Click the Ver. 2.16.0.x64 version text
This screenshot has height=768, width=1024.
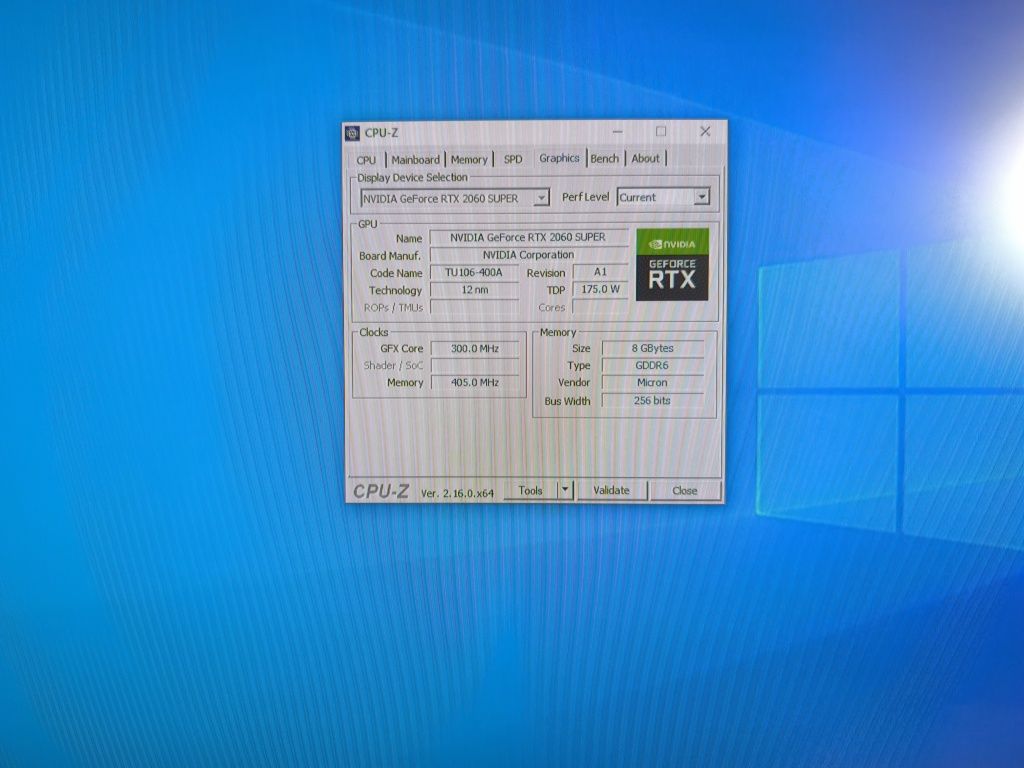click(x=457, y=493)
